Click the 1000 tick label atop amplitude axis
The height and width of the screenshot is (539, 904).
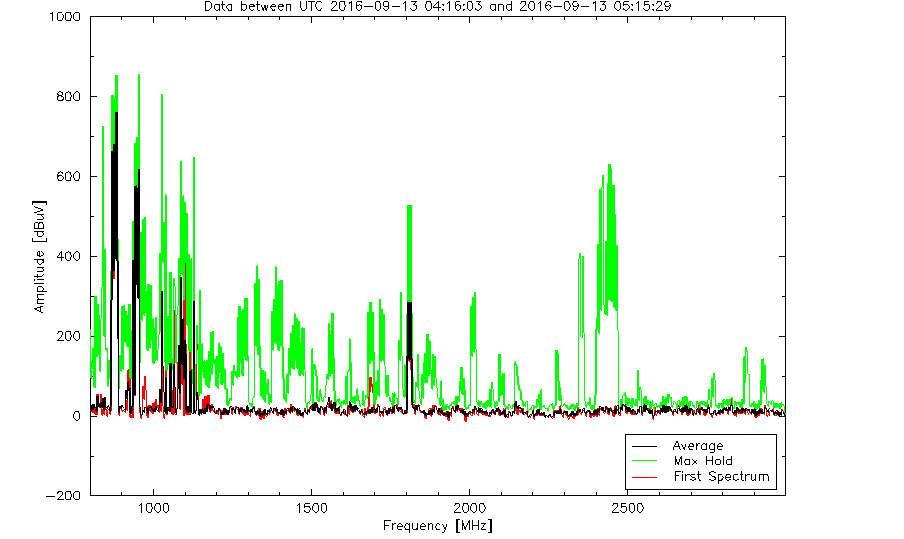(x=67, y=17)
